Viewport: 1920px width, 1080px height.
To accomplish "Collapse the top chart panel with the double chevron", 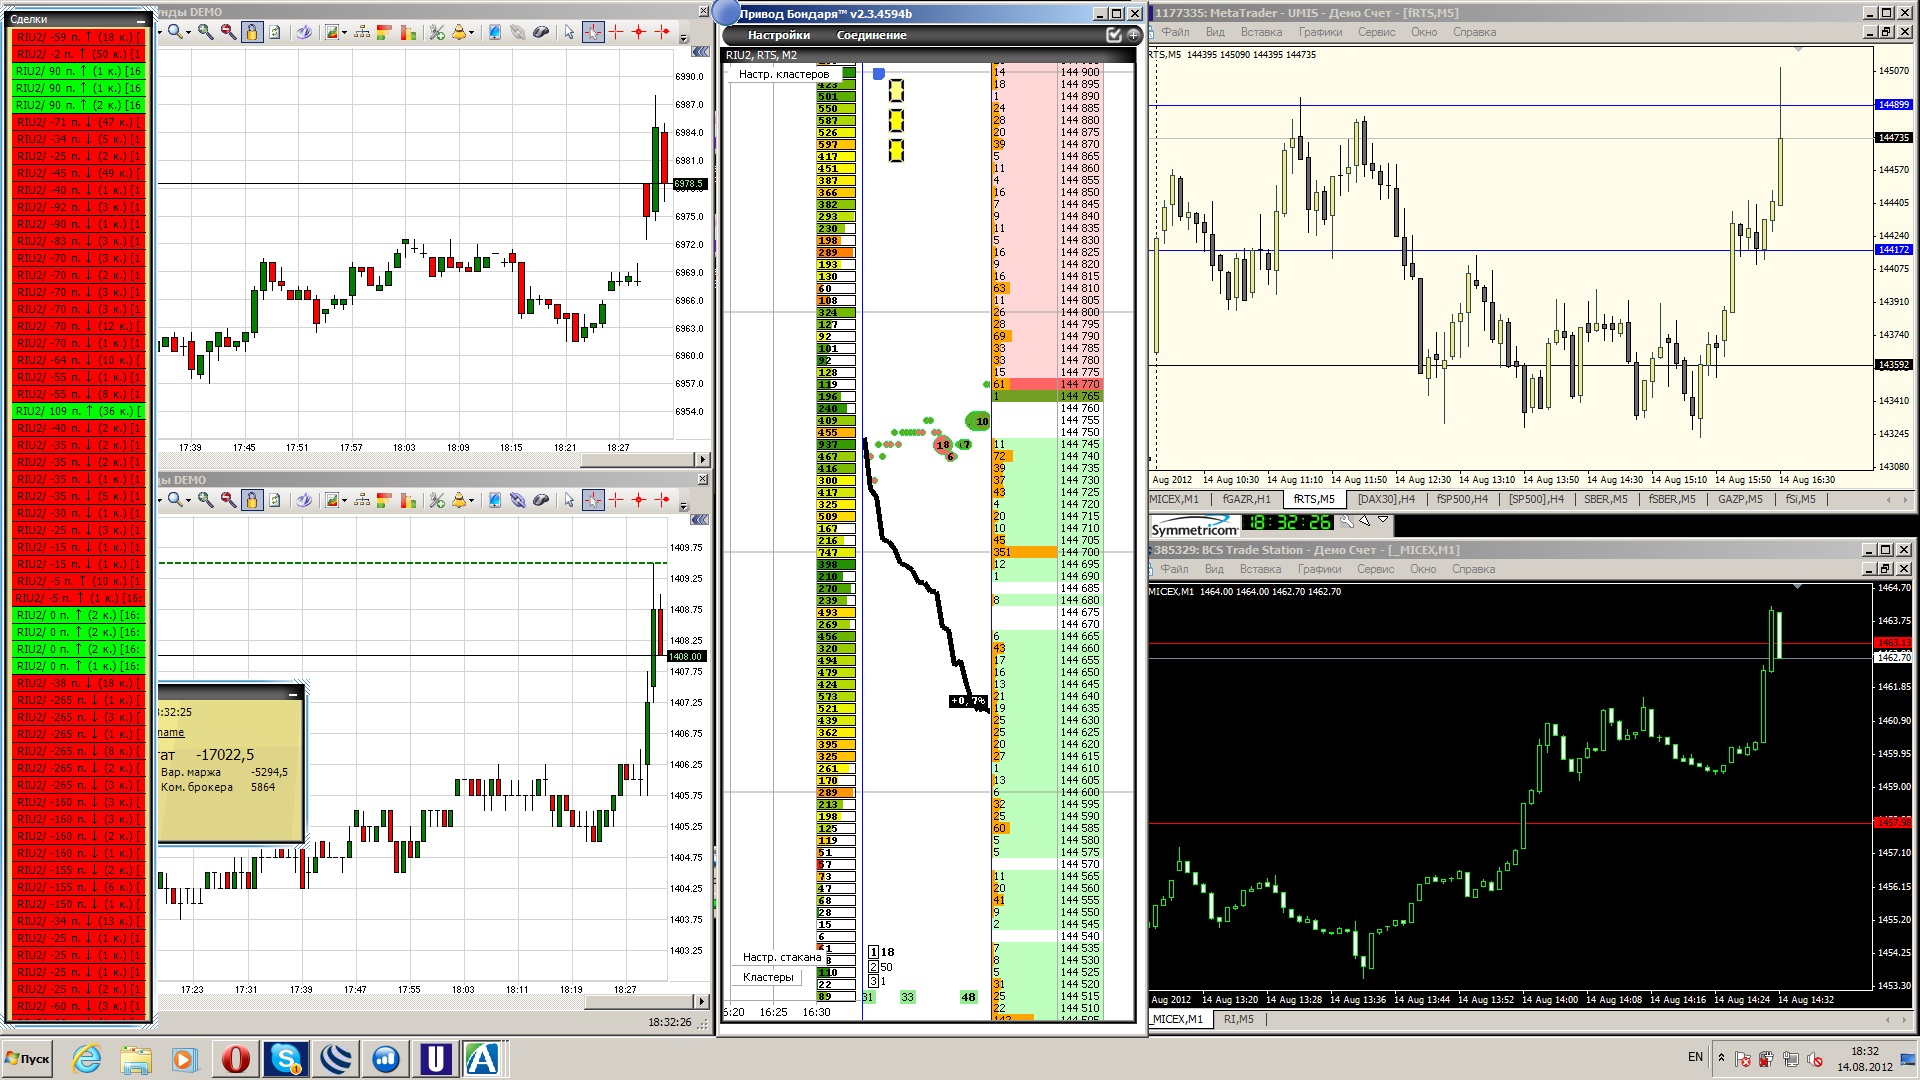I will pos(700,50).
